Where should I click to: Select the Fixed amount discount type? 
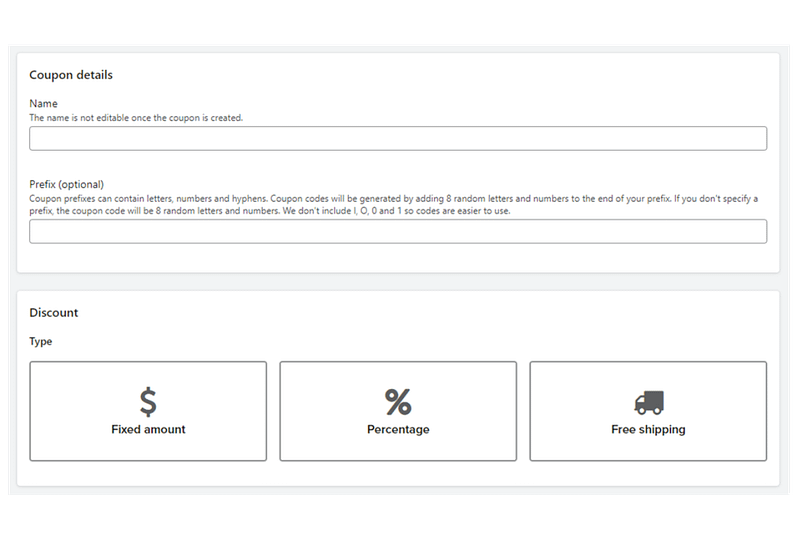(x=148, y=411)
